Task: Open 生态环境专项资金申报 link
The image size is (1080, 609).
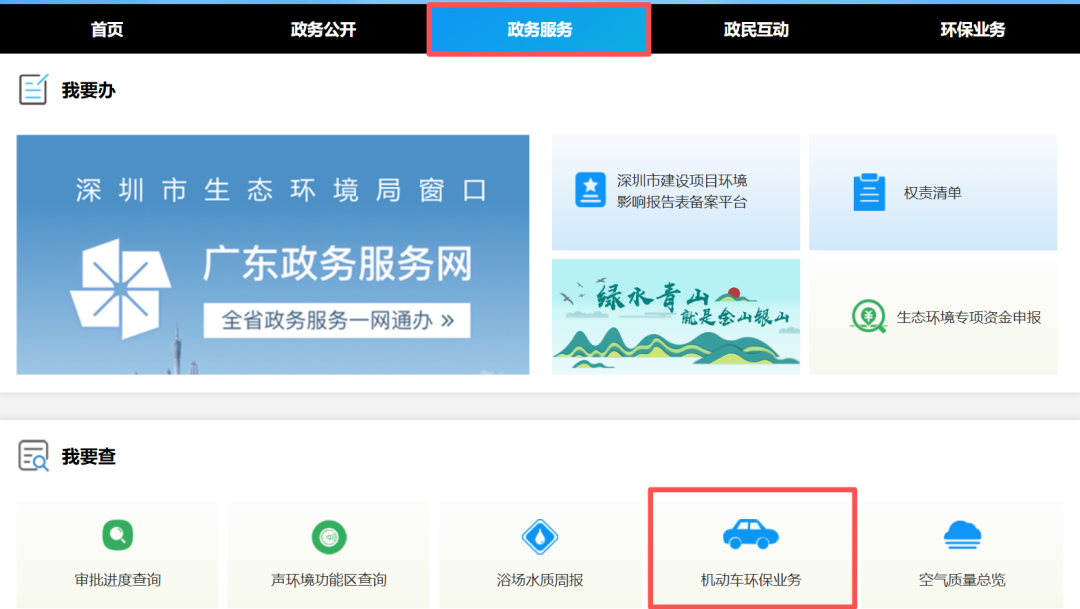Action: point(968,317)
